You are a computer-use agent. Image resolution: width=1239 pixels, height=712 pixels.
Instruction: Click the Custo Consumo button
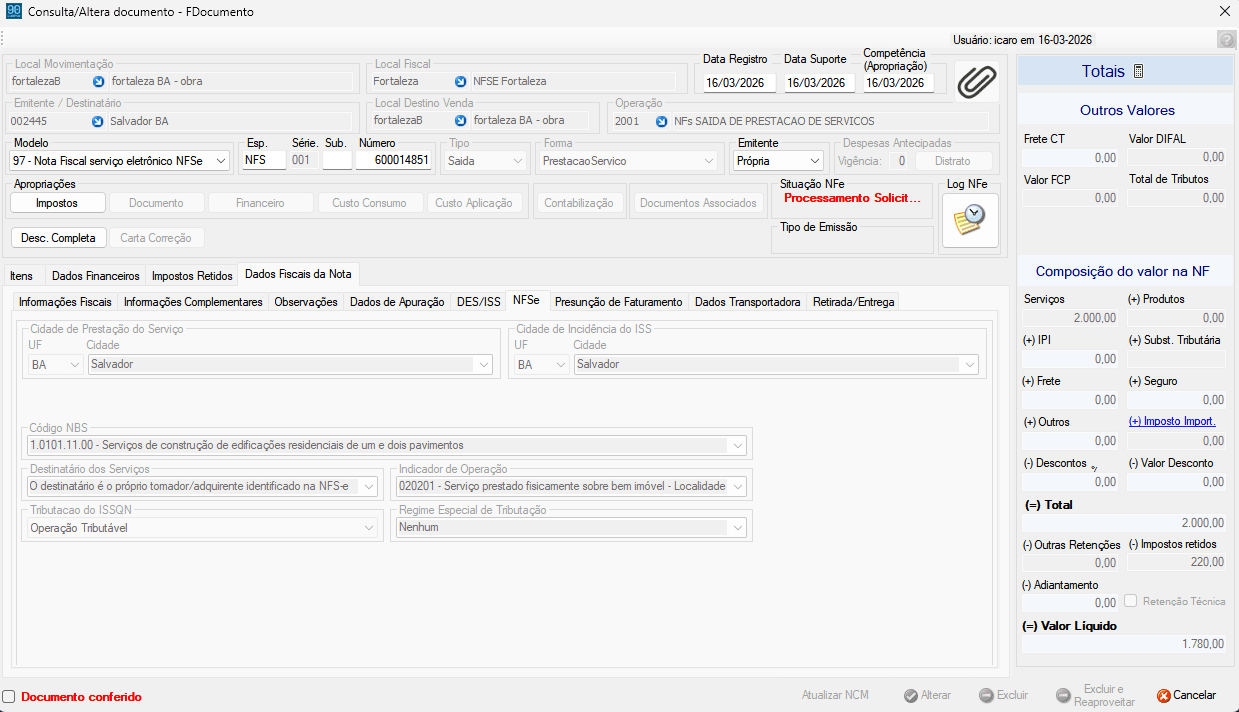370,203
